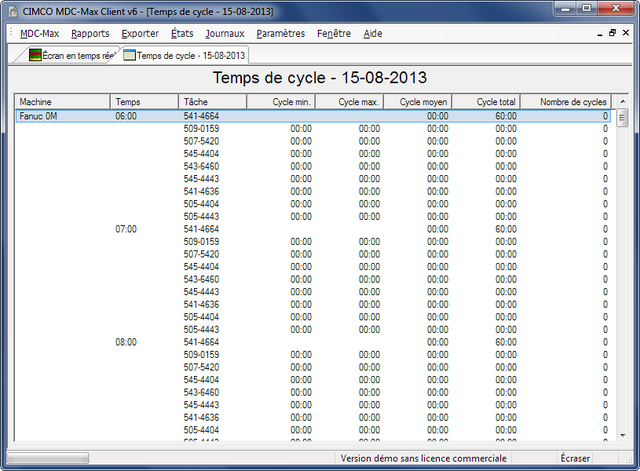The image size is (640, 471).
Task: Click 60:00 cycle total in Fanuc 0M row
Action: 506,116
